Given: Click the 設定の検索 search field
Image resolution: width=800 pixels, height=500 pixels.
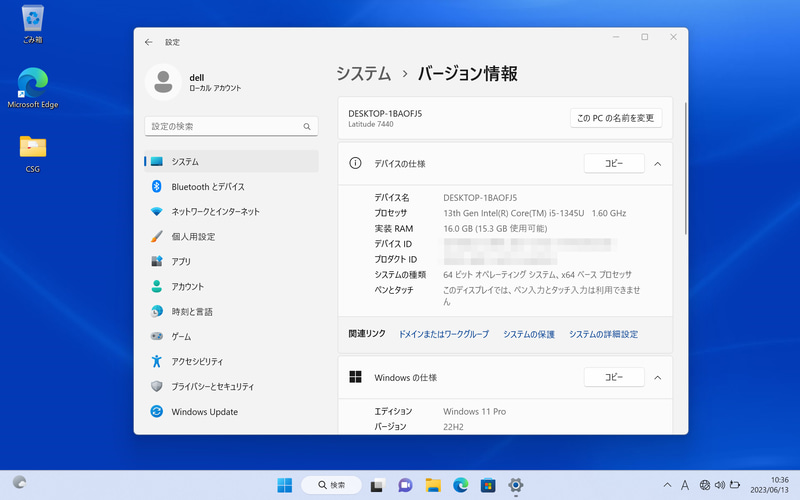Looking at the screenshot, I should 231,126.
